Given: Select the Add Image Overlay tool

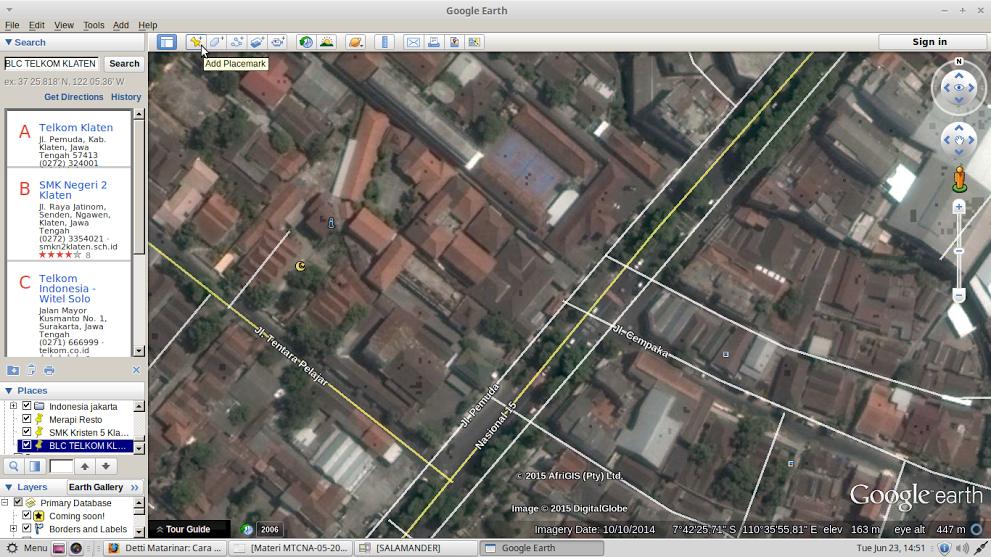Looking at the screenshot, I should click(x=257, y=42).
